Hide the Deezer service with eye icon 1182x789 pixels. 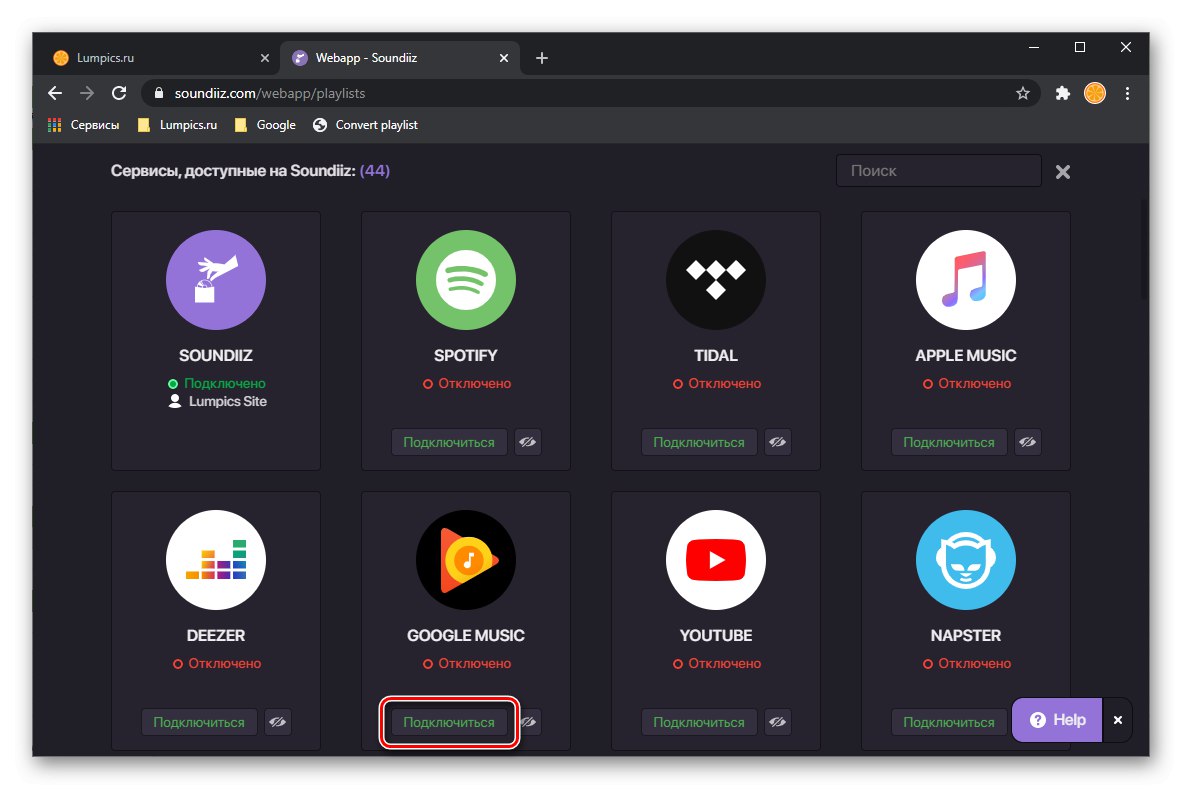pyautogui.click(x=278, y=722)
